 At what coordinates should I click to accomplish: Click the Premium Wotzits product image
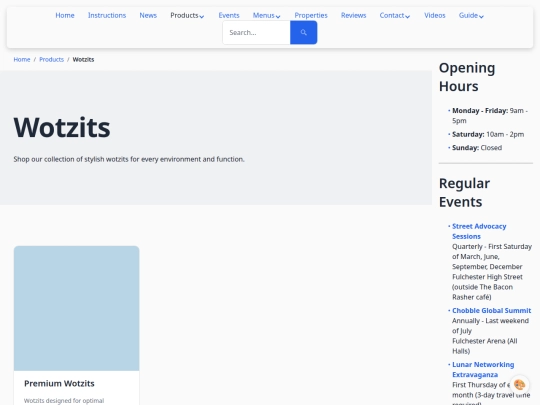tap(76, 308)
